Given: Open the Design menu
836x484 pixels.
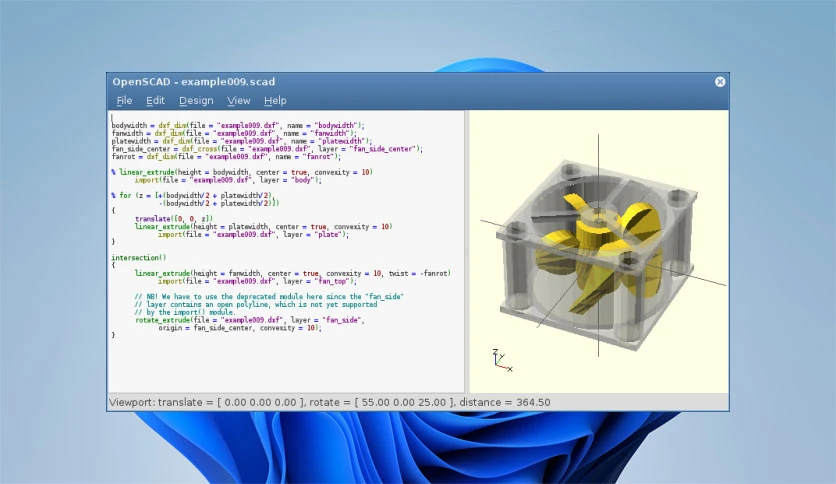Looking at the screenshot, I should 196,100.
